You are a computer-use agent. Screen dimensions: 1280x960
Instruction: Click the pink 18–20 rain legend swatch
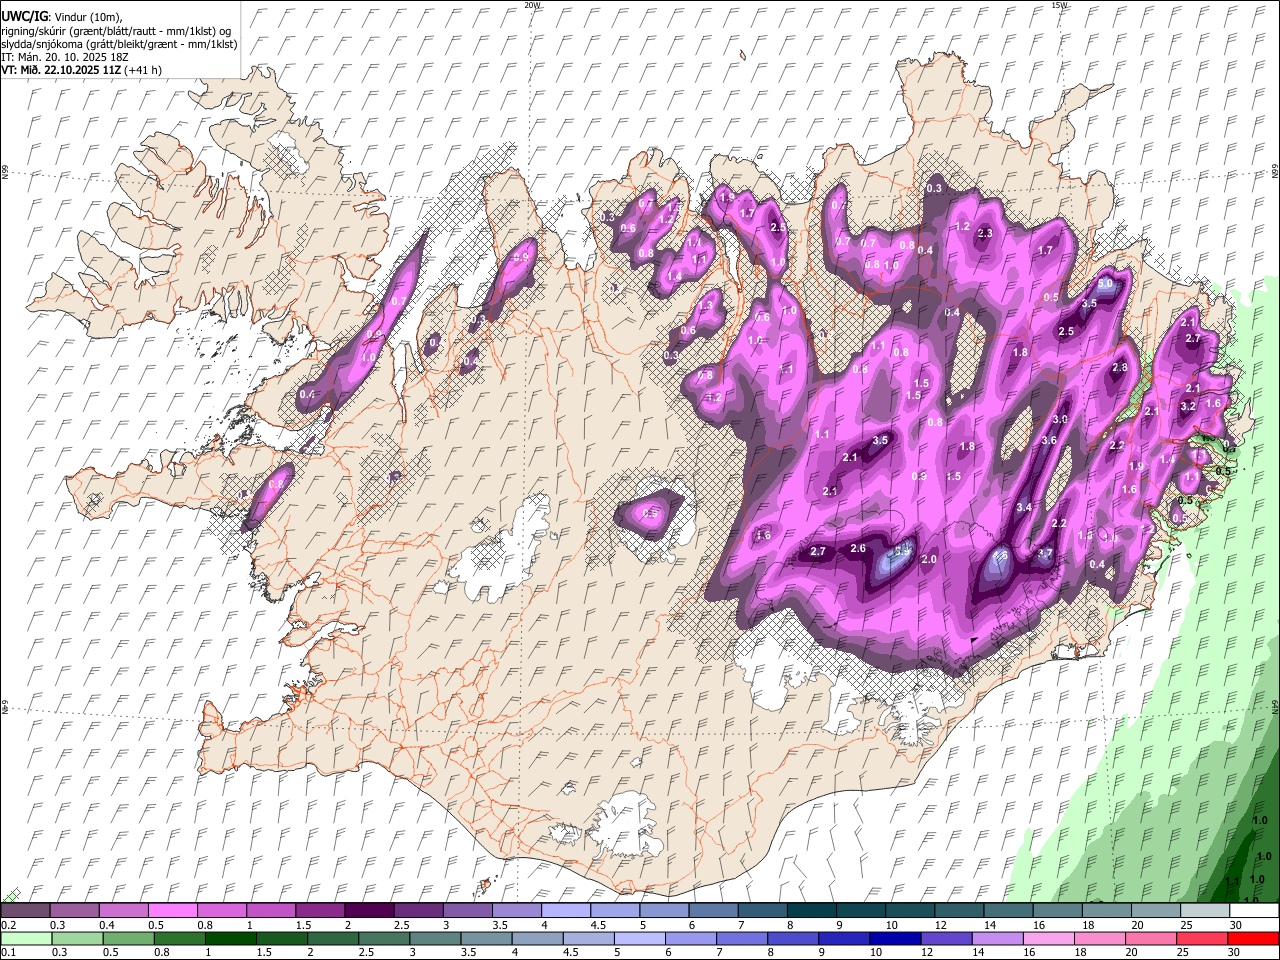point(1099,939)
